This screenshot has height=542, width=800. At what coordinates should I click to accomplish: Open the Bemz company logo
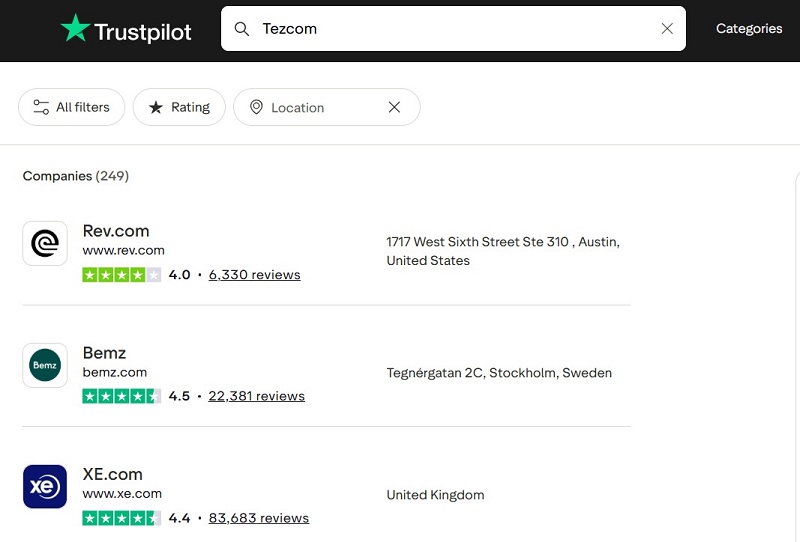(45, 365)
